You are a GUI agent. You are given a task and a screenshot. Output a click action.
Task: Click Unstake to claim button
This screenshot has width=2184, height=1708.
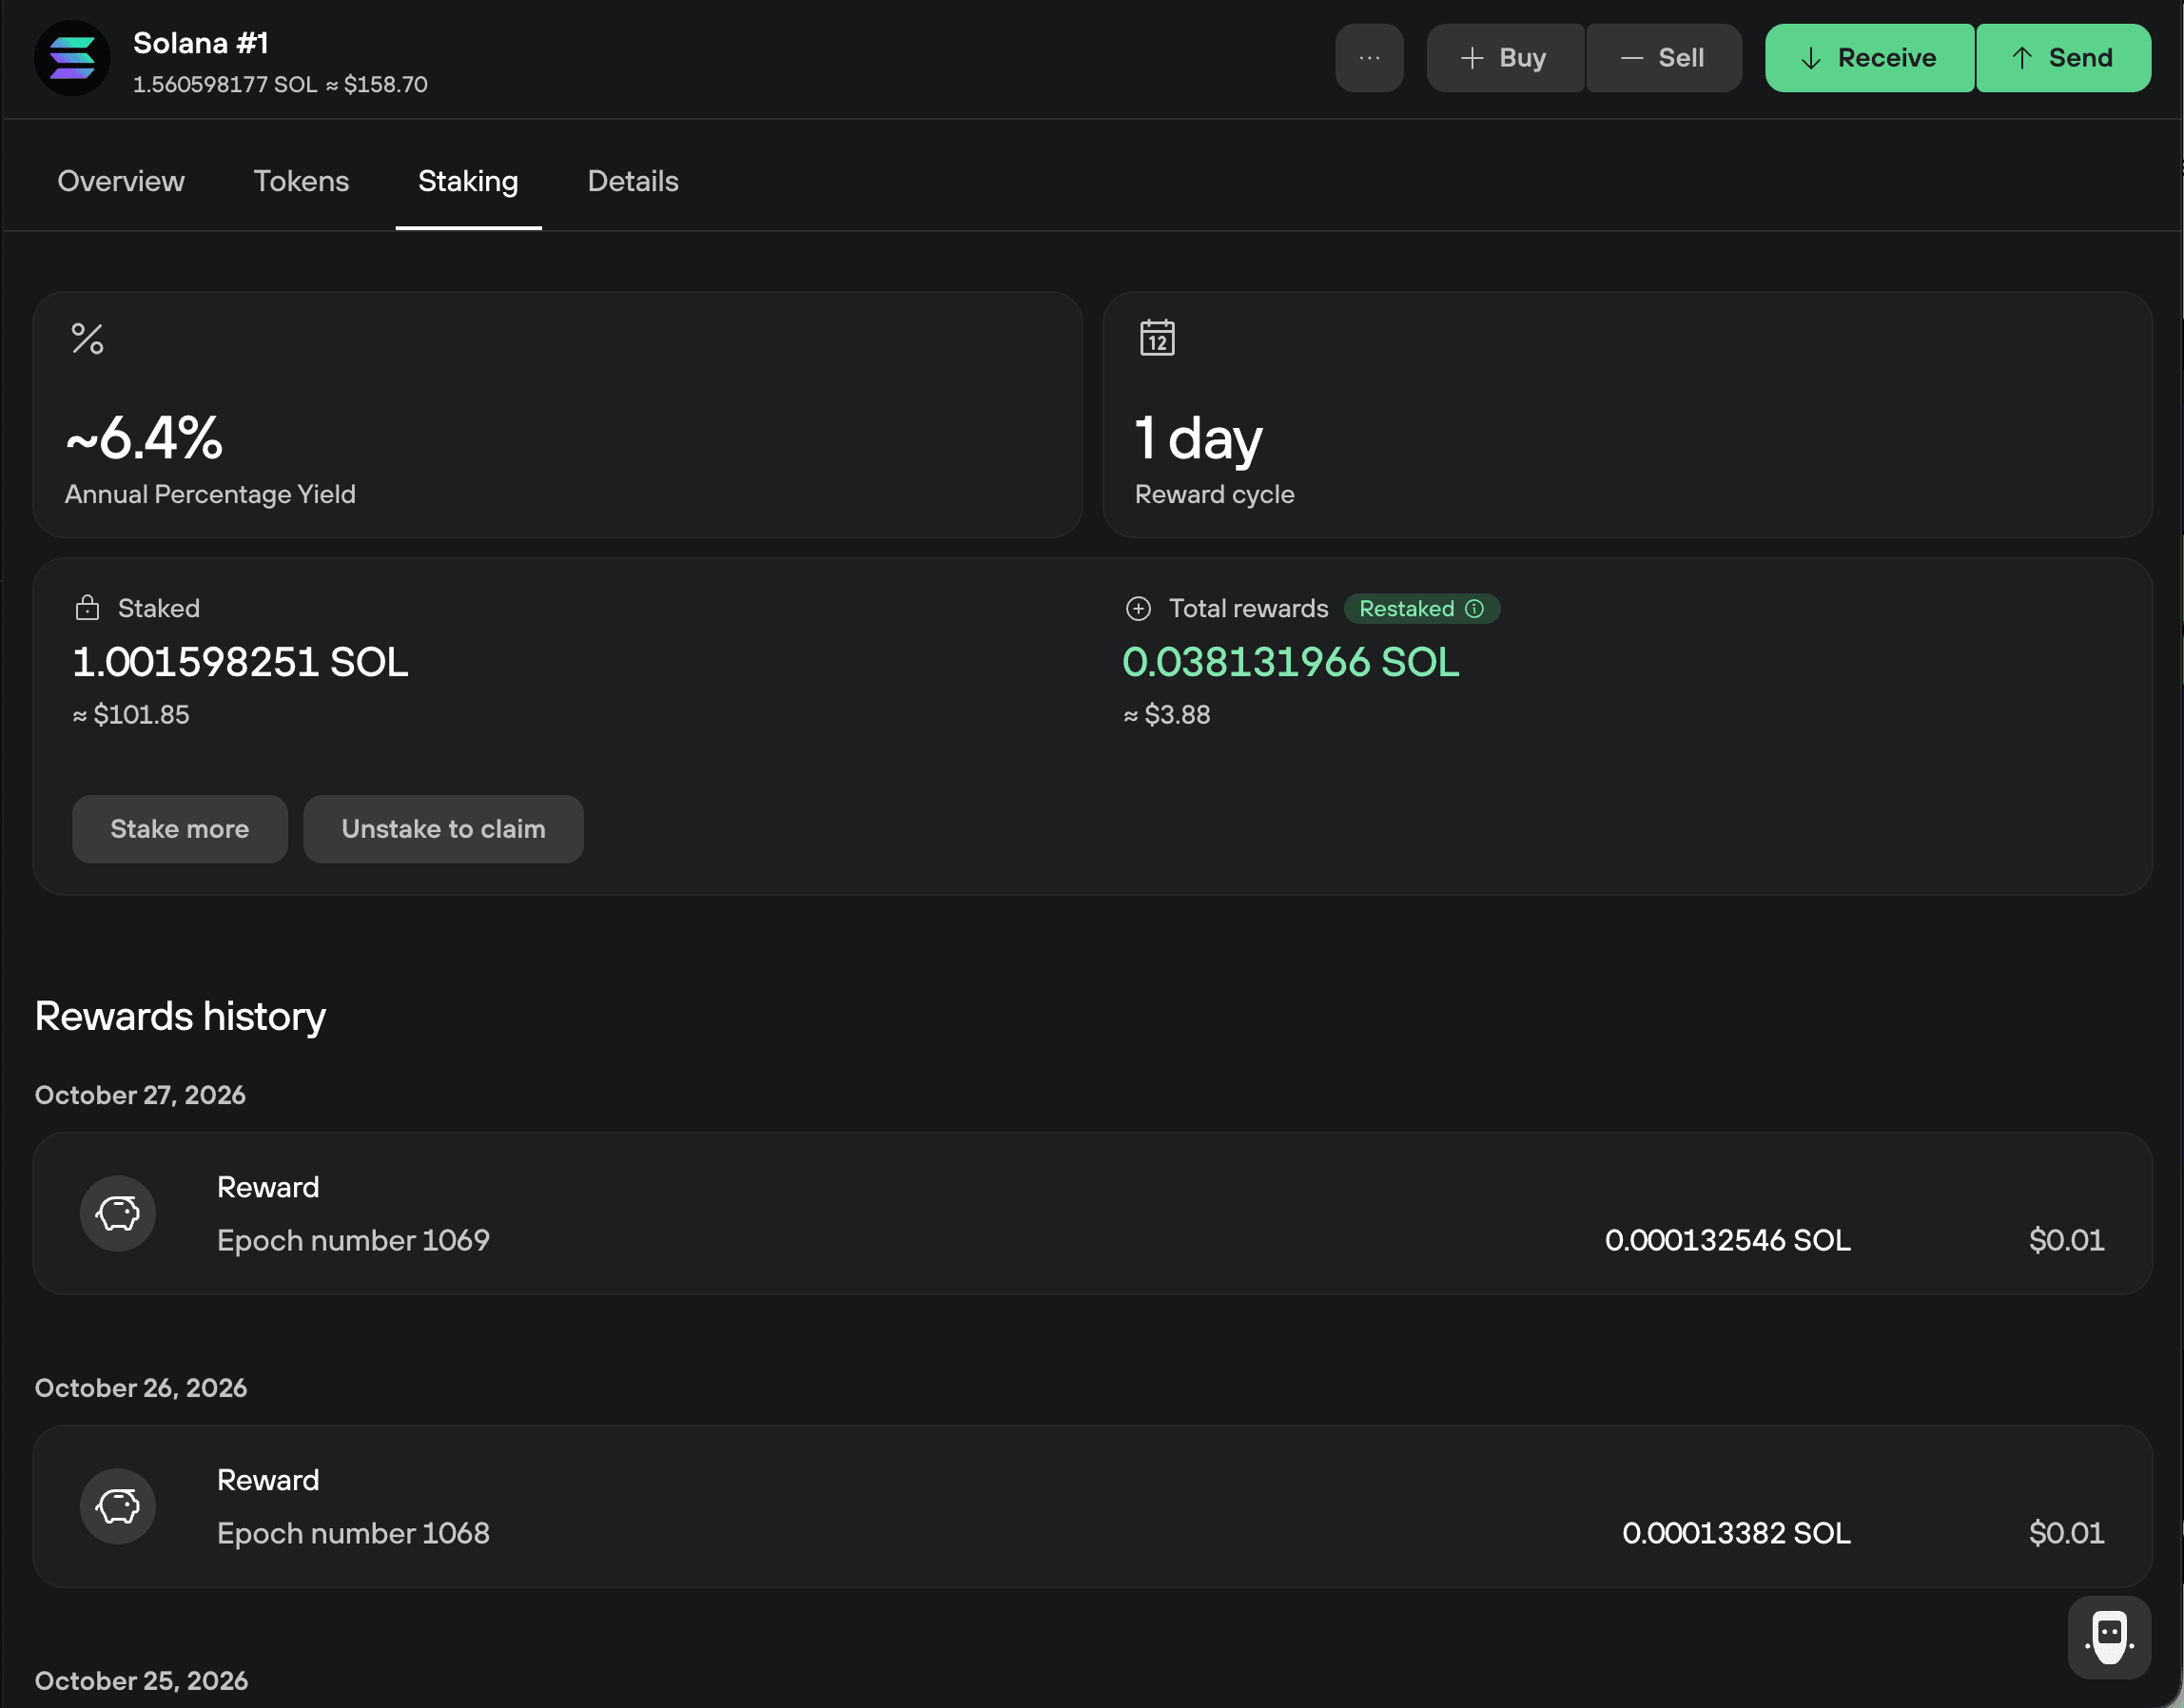(443, 829)
